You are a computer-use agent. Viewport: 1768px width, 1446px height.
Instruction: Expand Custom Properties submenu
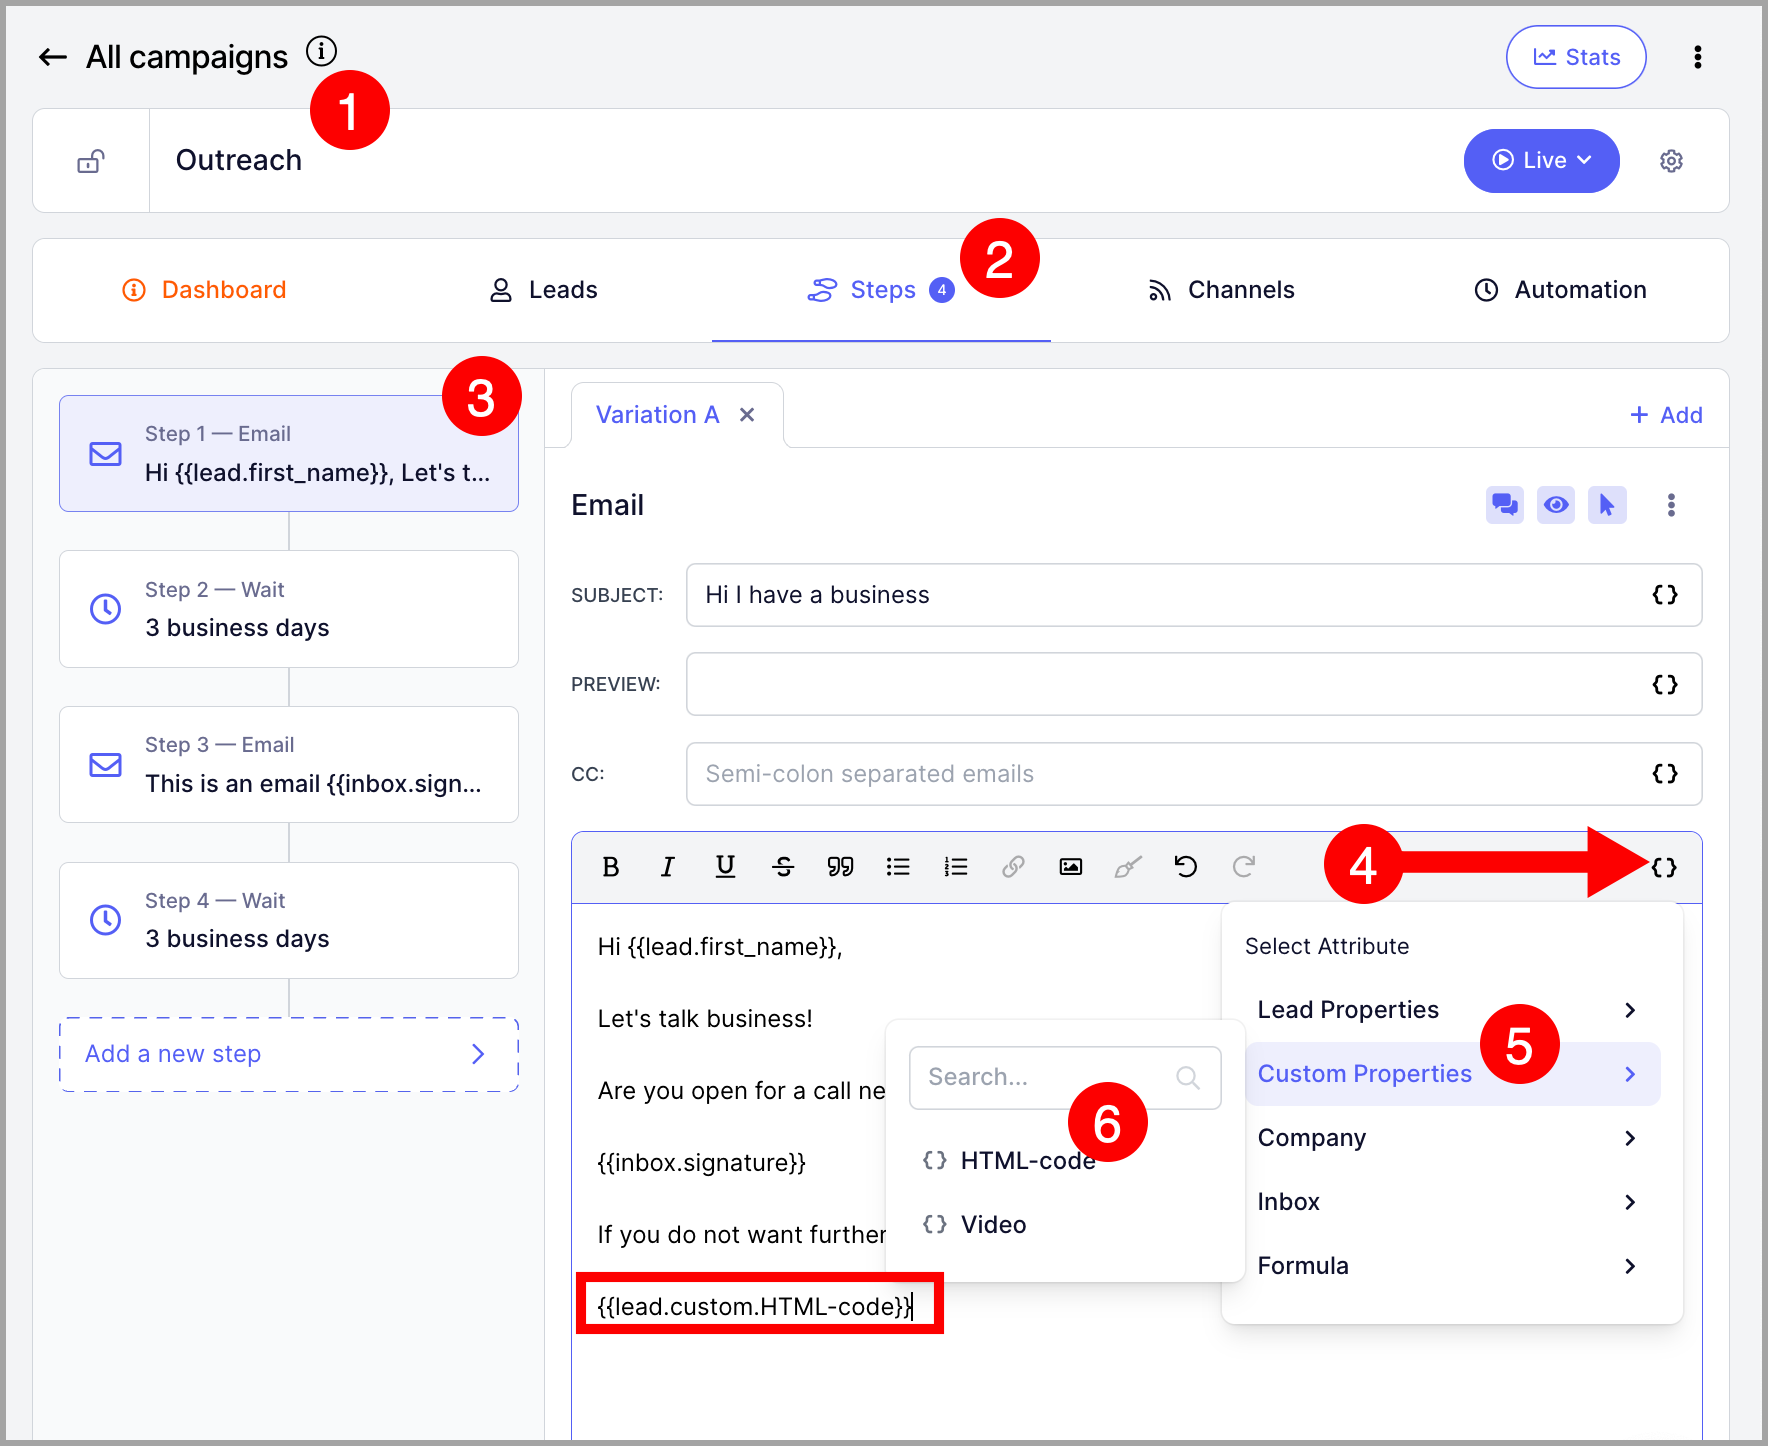pos(1452,1074)
